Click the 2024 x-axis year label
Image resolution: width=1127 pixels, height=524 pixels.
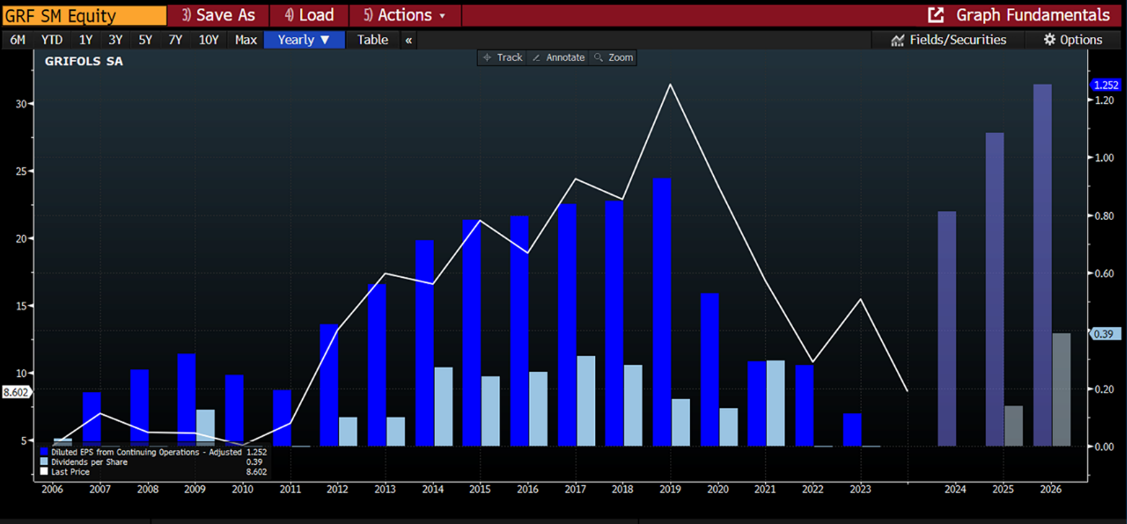coord(955,488)
